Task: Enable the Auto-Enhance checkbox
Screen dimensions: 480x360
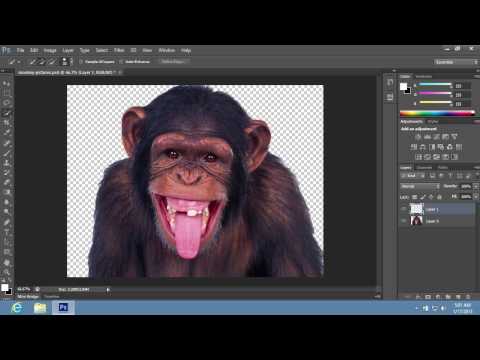Action: tap(121, 62)
